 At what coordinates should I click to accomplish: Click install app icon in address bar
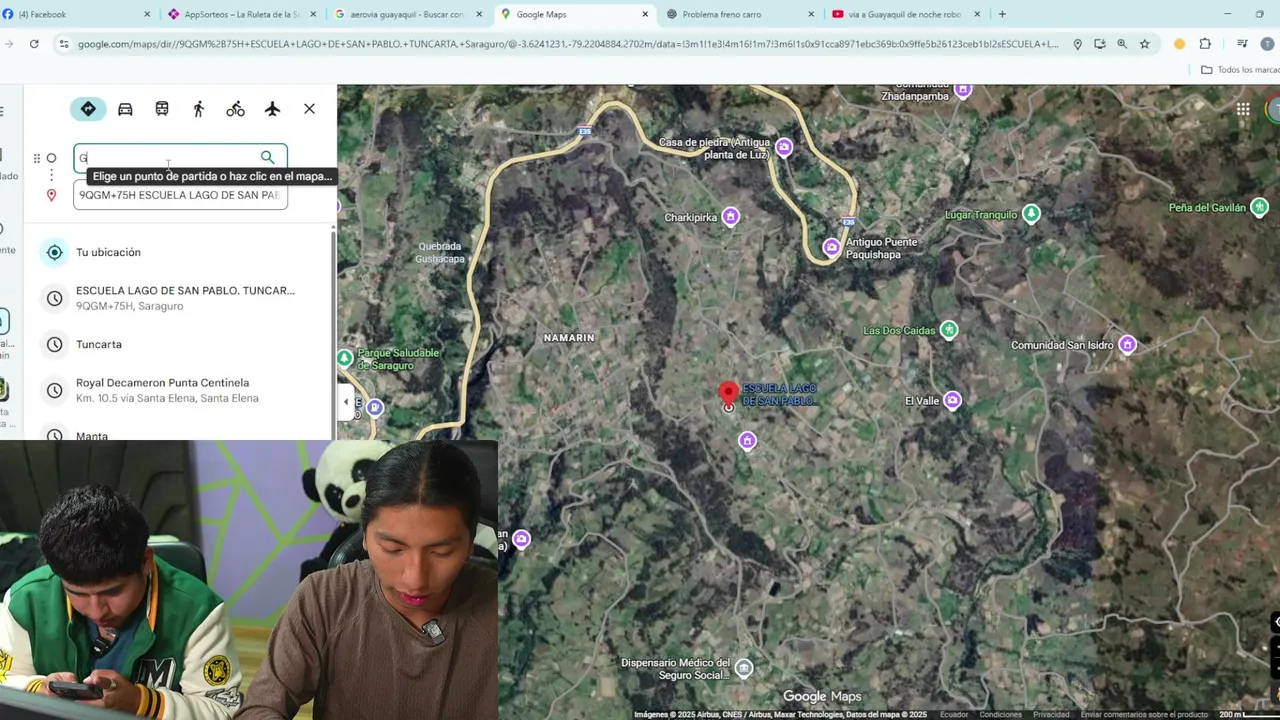pyautogui.click(x=1100, y=44)
